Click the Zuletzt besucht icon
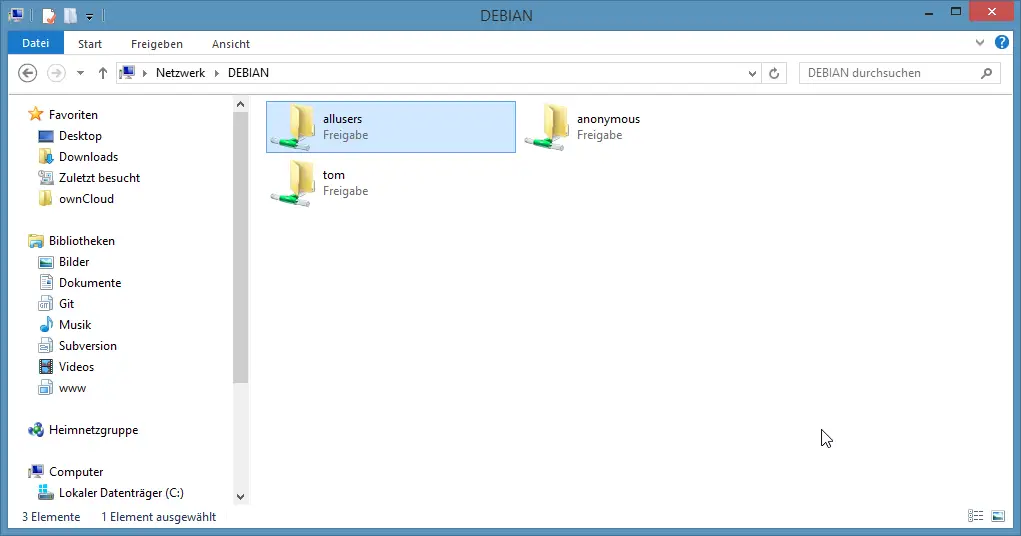Viewport: 1021px width, 536px height. [x=46, y=178]
